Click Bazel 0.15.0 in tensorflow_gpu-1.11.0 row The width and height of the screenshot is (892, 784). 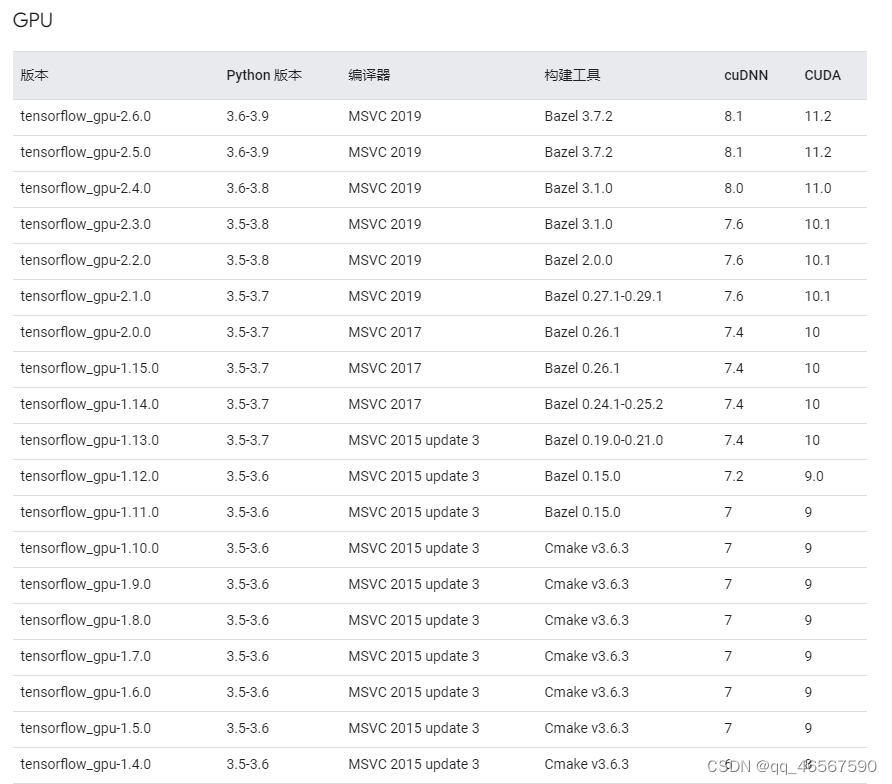pos(583,512)
